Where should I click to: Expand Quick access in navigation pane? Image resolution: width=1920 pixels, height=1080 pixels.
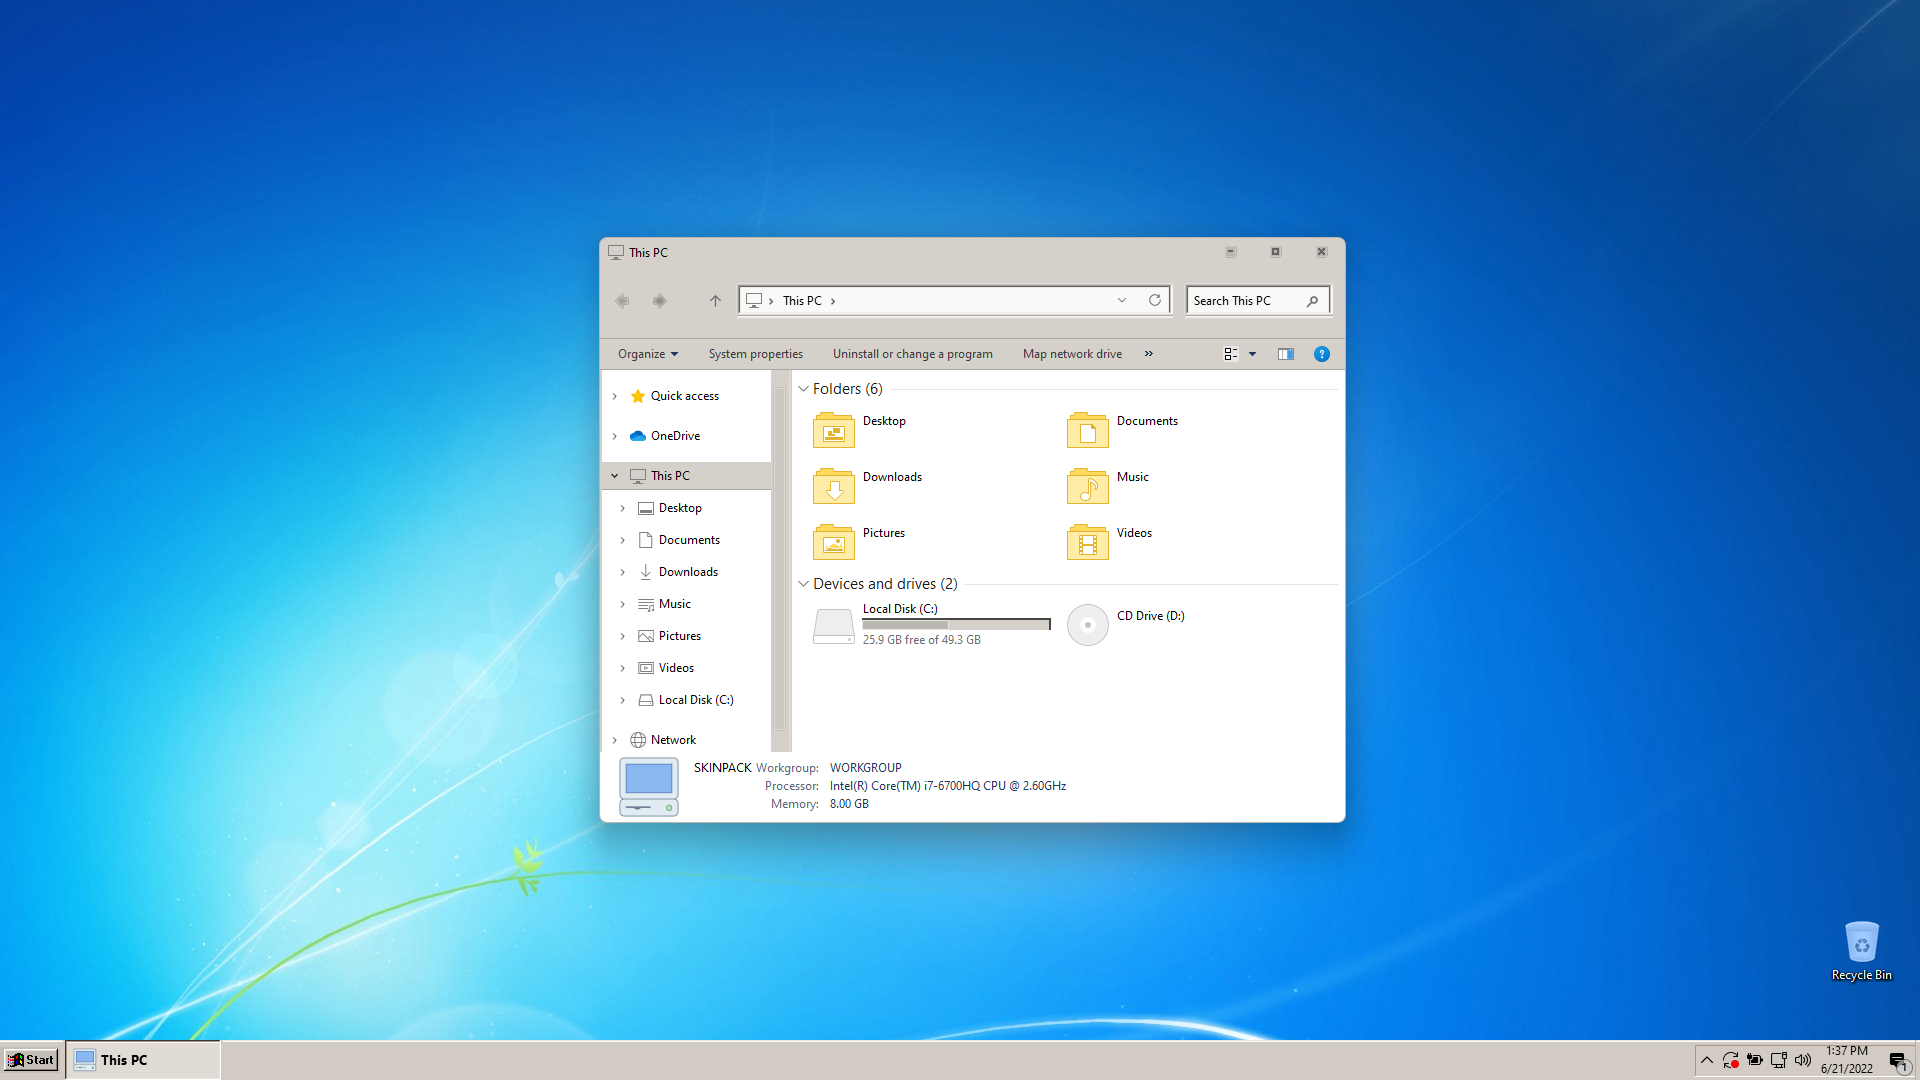pos(615,396)
